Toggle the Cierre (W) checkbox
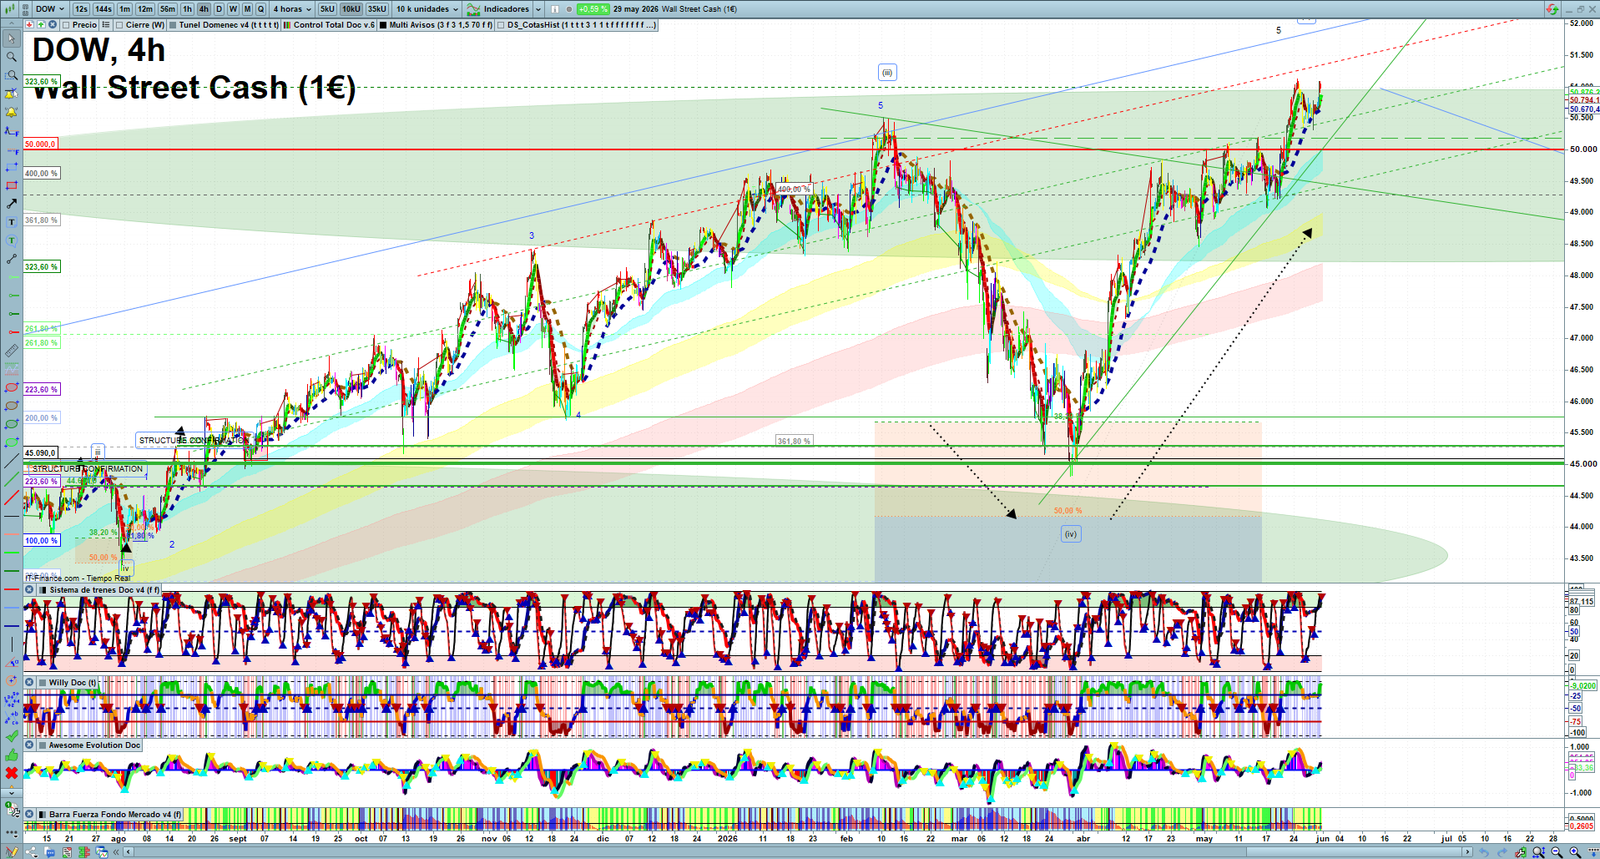 coord(119,25)
